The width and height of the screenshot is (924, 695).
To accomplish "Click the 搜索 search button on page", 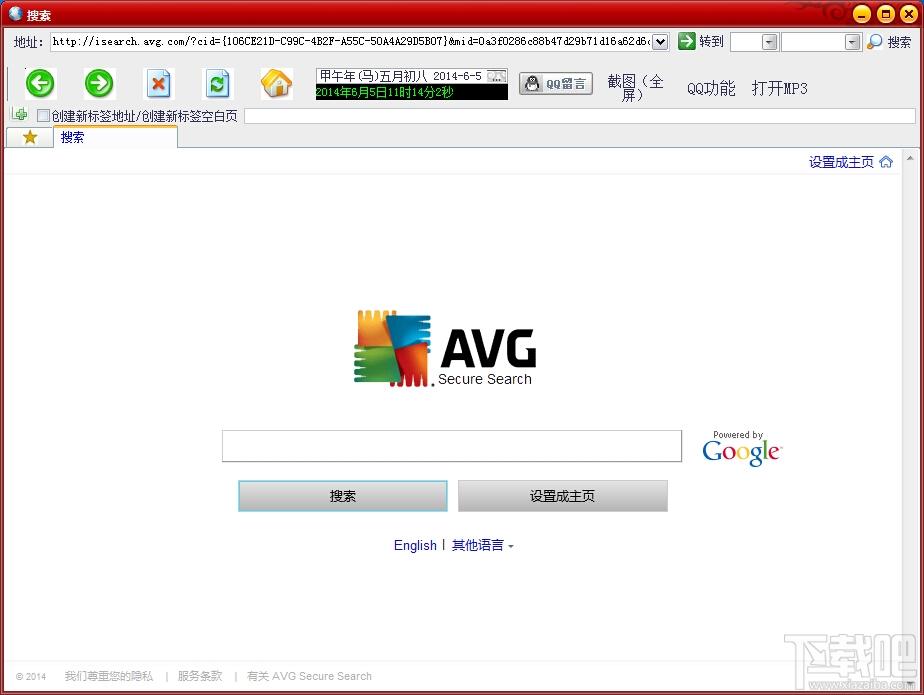I will (x=343, y=496).
